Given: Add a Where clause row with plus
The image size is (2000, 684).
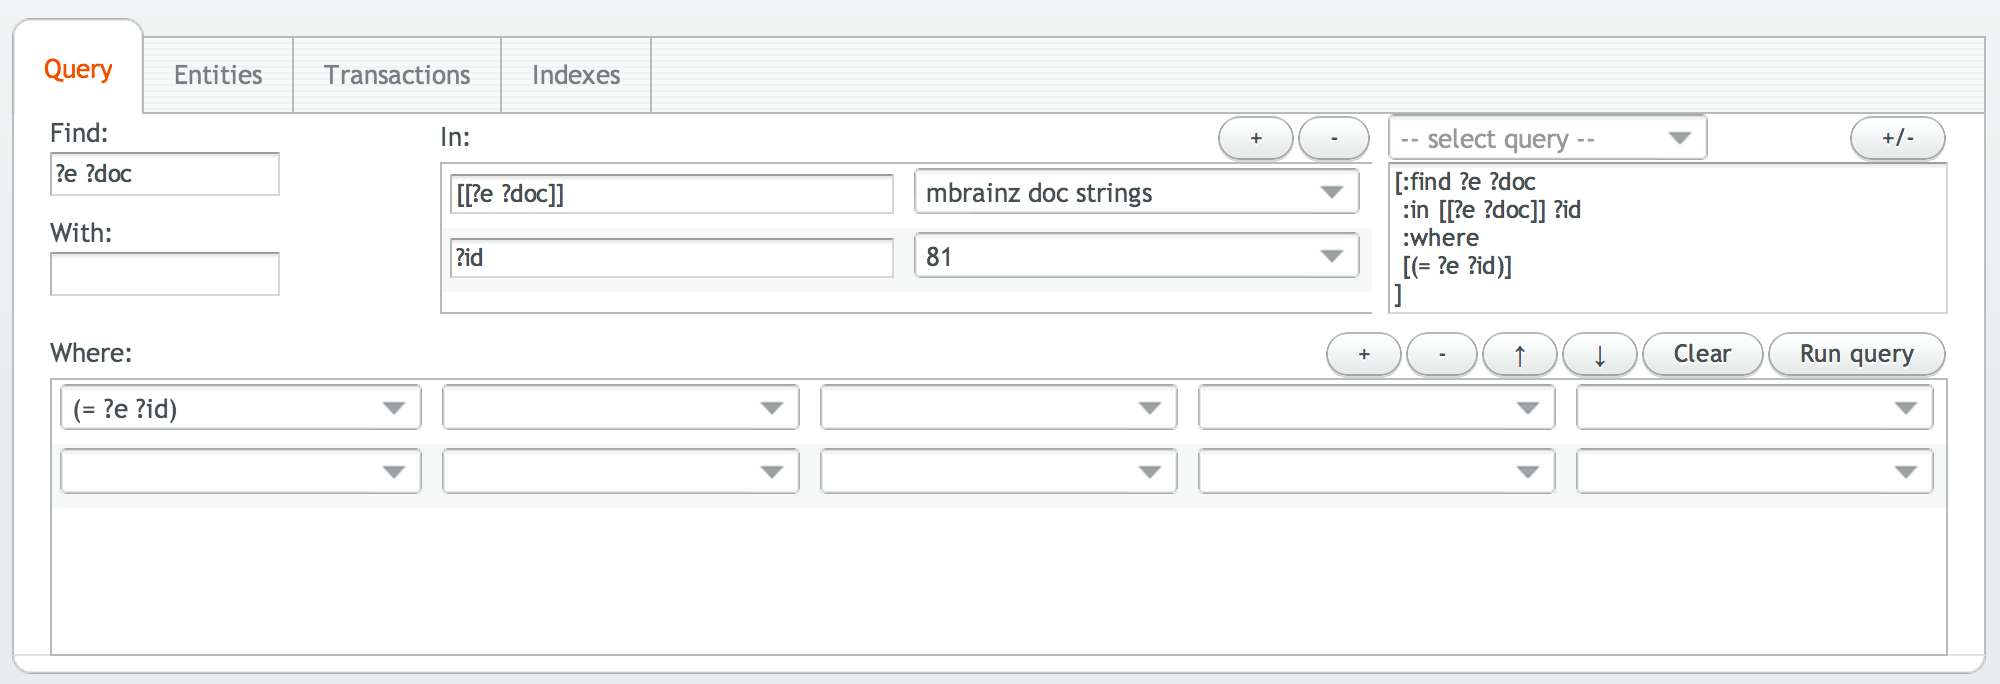Looking at the screenshot, I should click(x=1364, y=354).
